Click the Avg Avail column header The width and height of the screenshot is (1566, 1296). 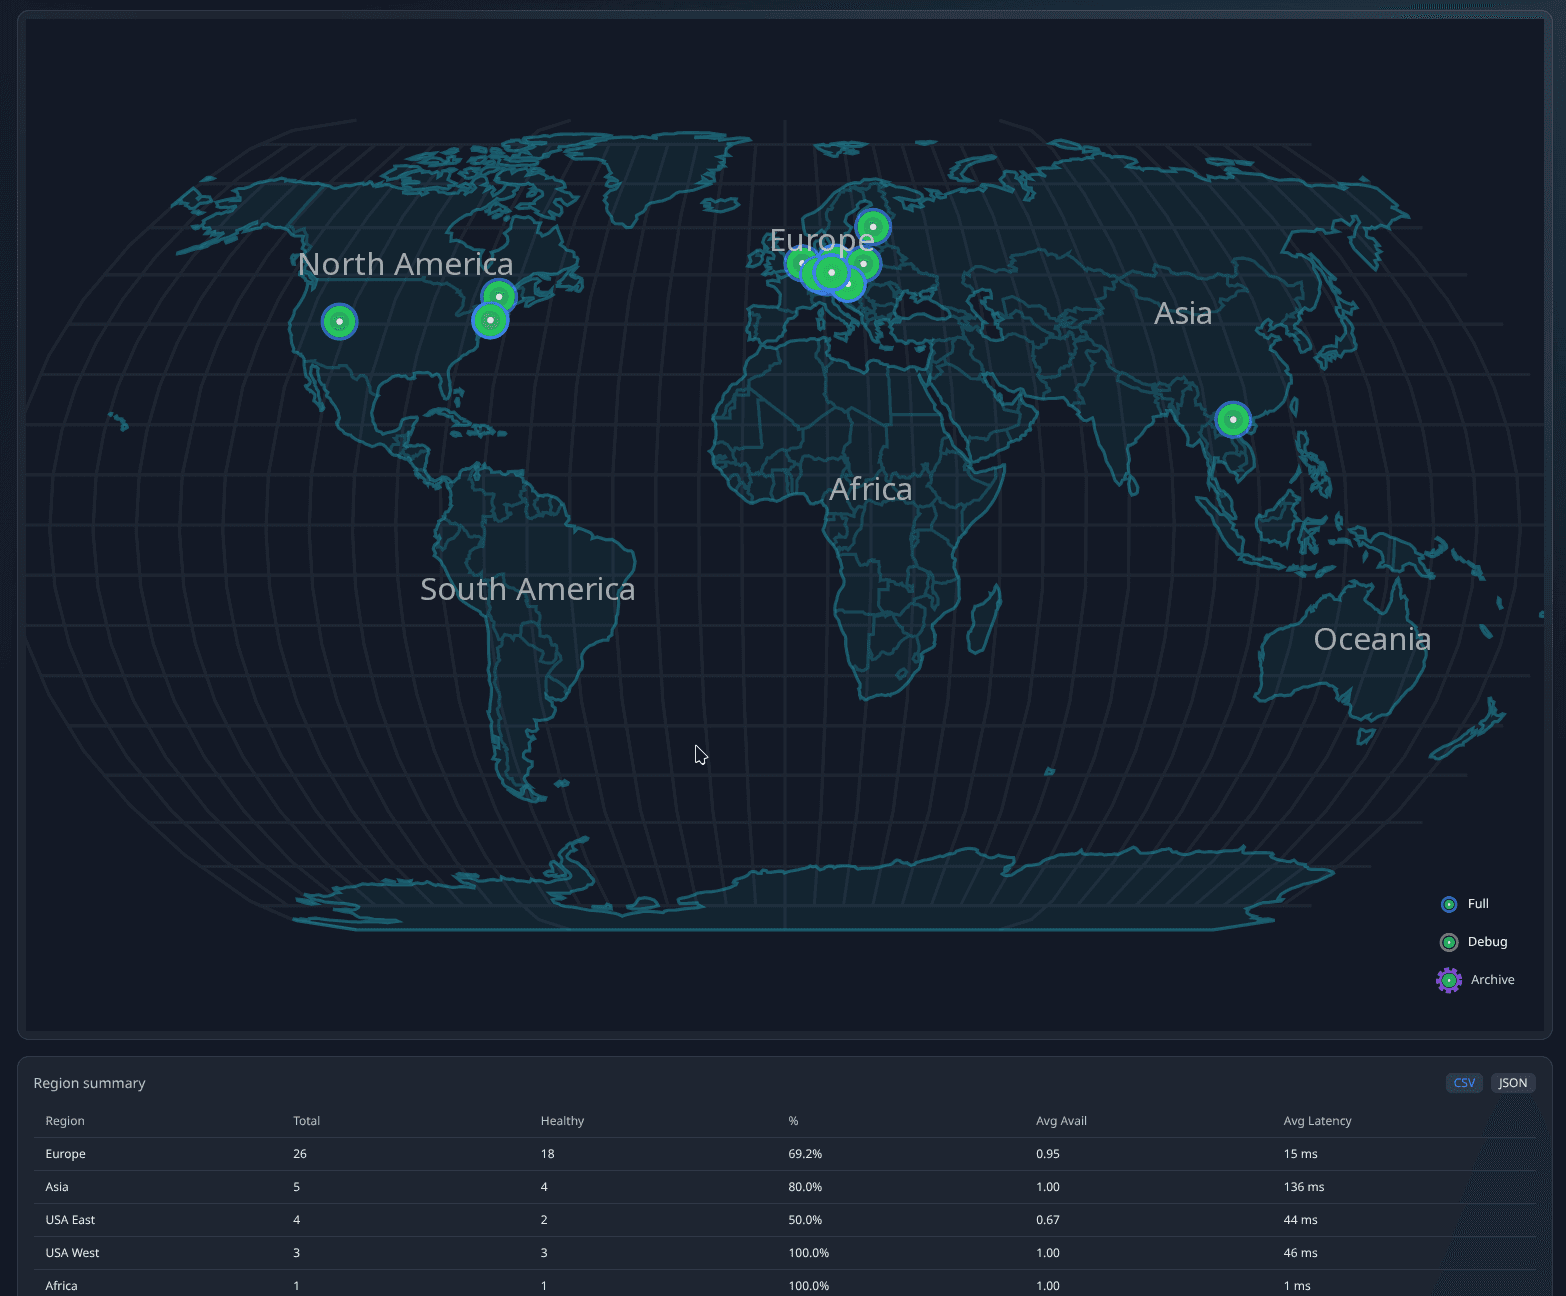coord(1061,1121)
